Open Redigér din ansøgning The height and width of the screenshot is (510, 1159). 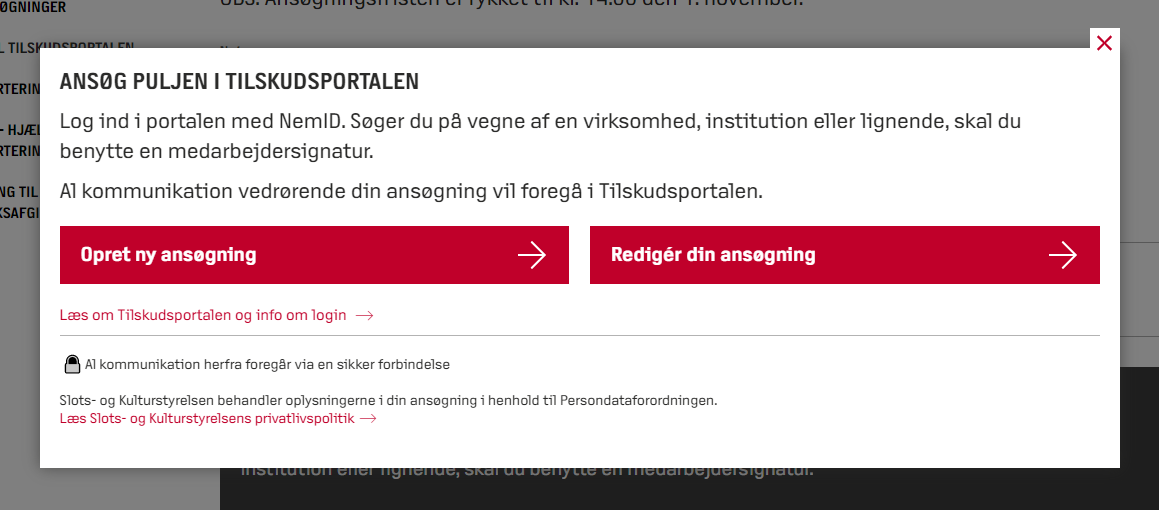(845, 255)
